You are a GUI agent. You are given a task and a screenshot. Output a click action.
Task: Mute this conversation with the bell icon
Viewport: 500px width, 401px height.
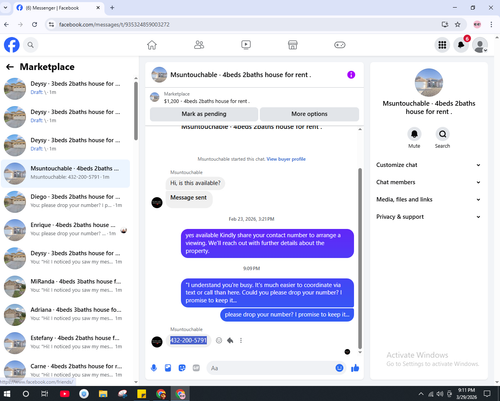414,134
